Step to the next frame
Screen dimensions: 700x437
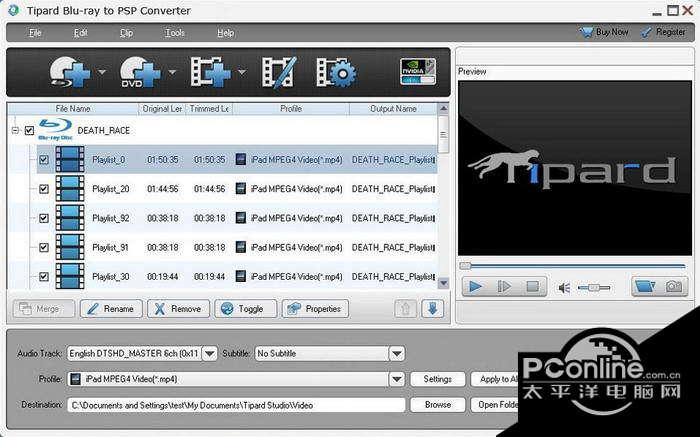coord(504,287)
